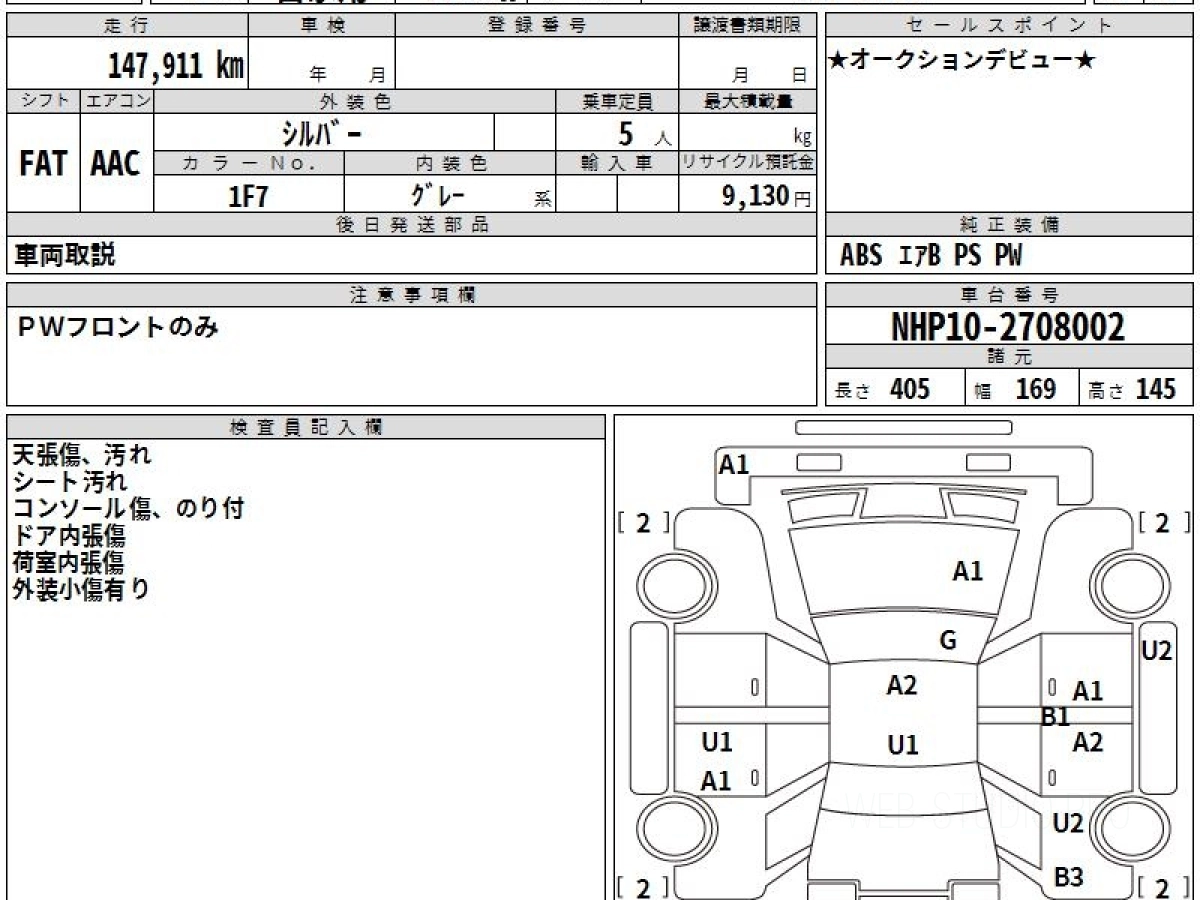Select the 最大積載量 header
Screen dimensions: 1200x900
748,101
